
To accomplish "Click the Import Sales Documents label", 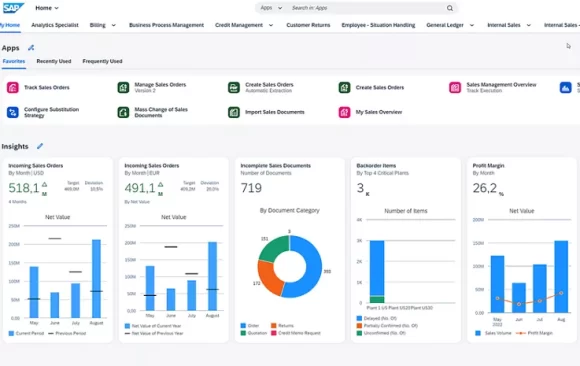I will (275, 112).
